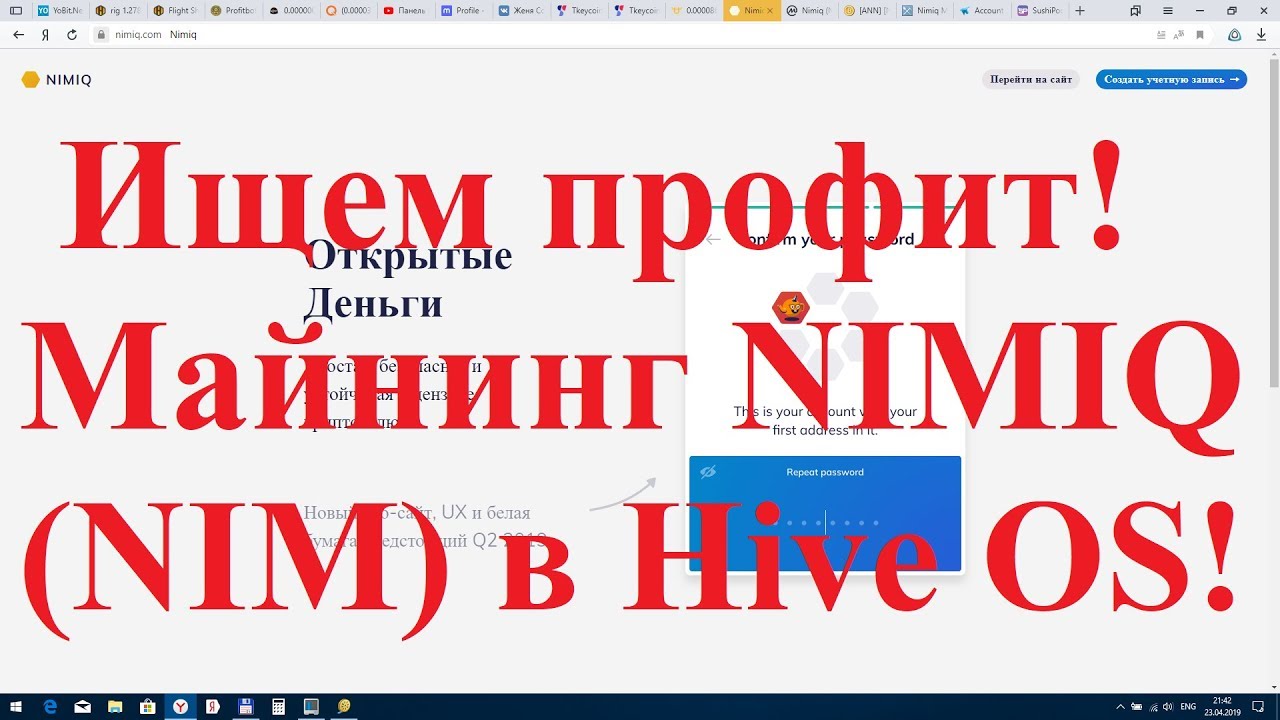Go back using the dialog arrow
This screenshot has height=720, width=1280.
[x=713, y=240]
